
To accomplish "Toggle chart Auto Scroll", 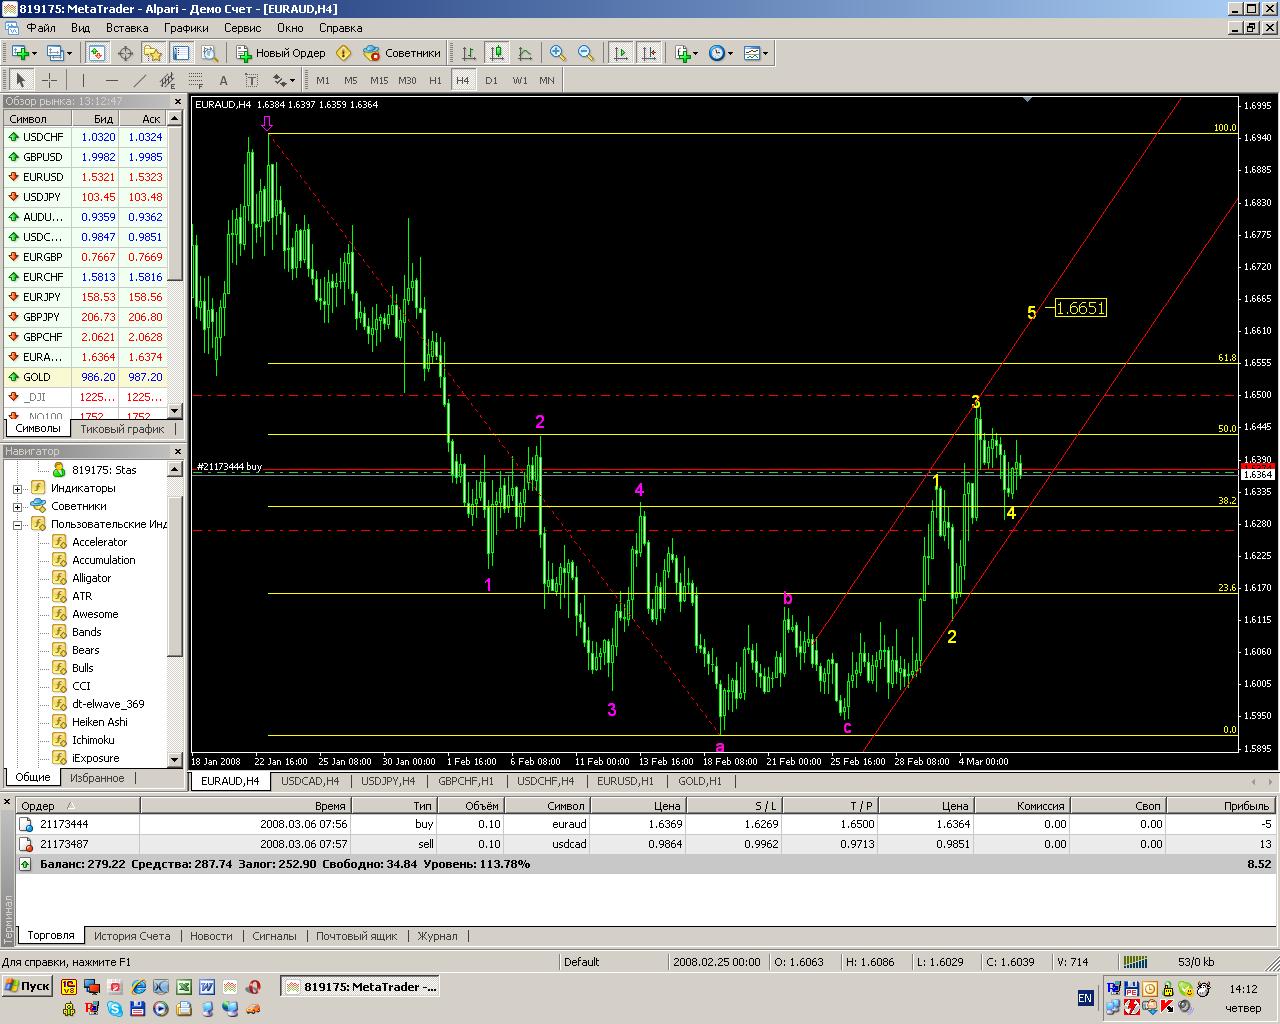I will pyautogui.click(x=621, y=53).
